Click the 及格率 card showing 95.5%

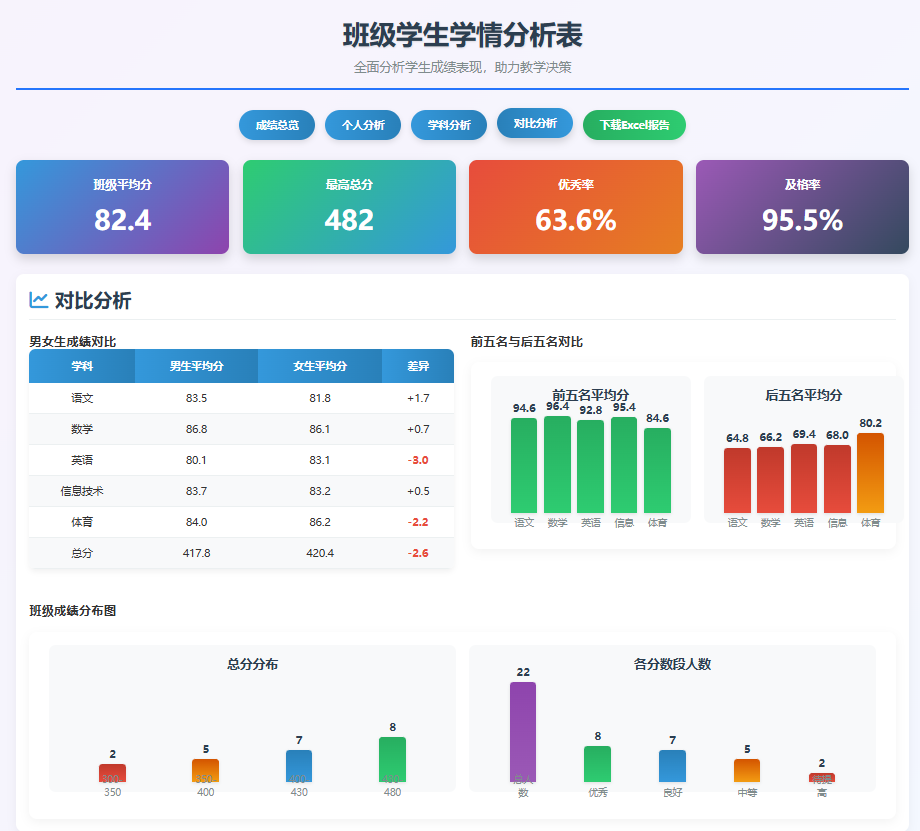point(801,205)
